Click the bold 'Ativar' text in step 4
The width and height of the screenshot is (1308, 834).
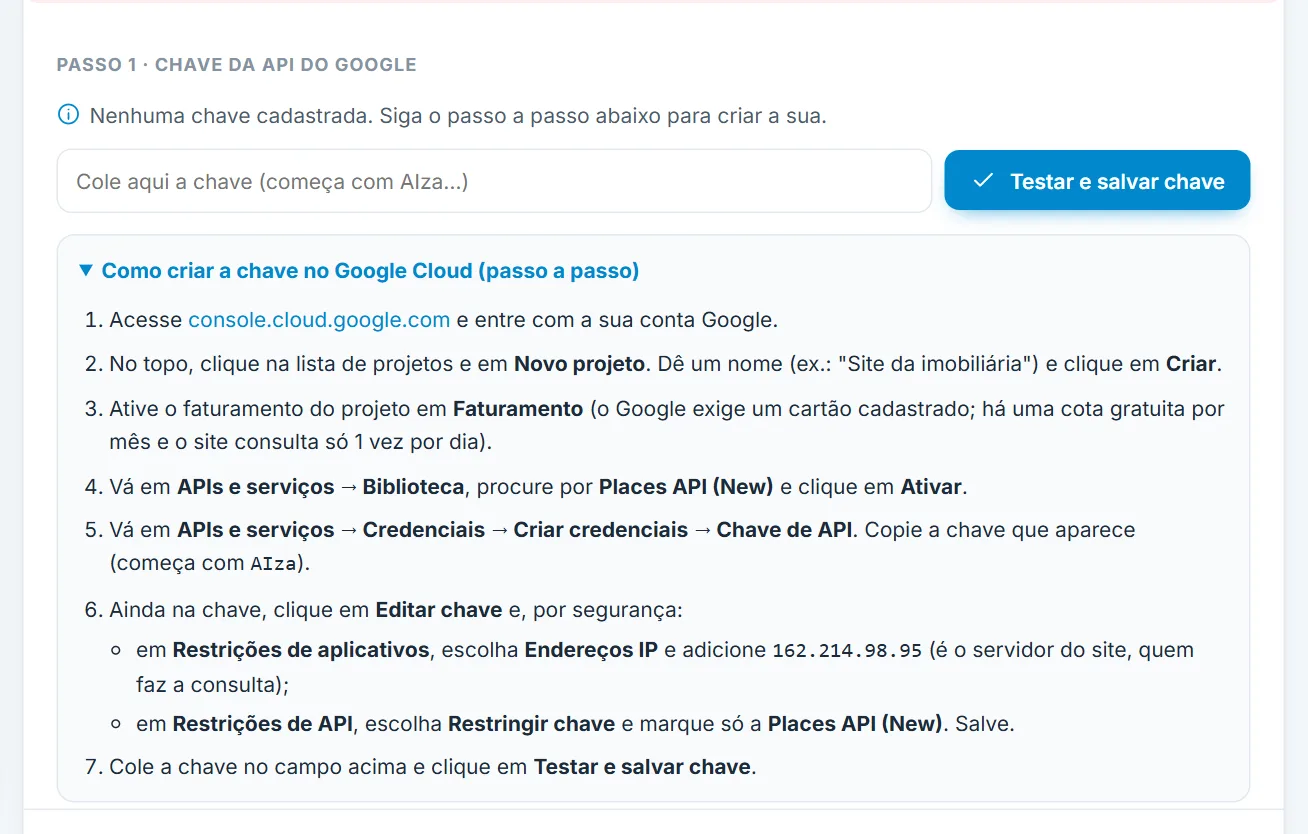931,487
